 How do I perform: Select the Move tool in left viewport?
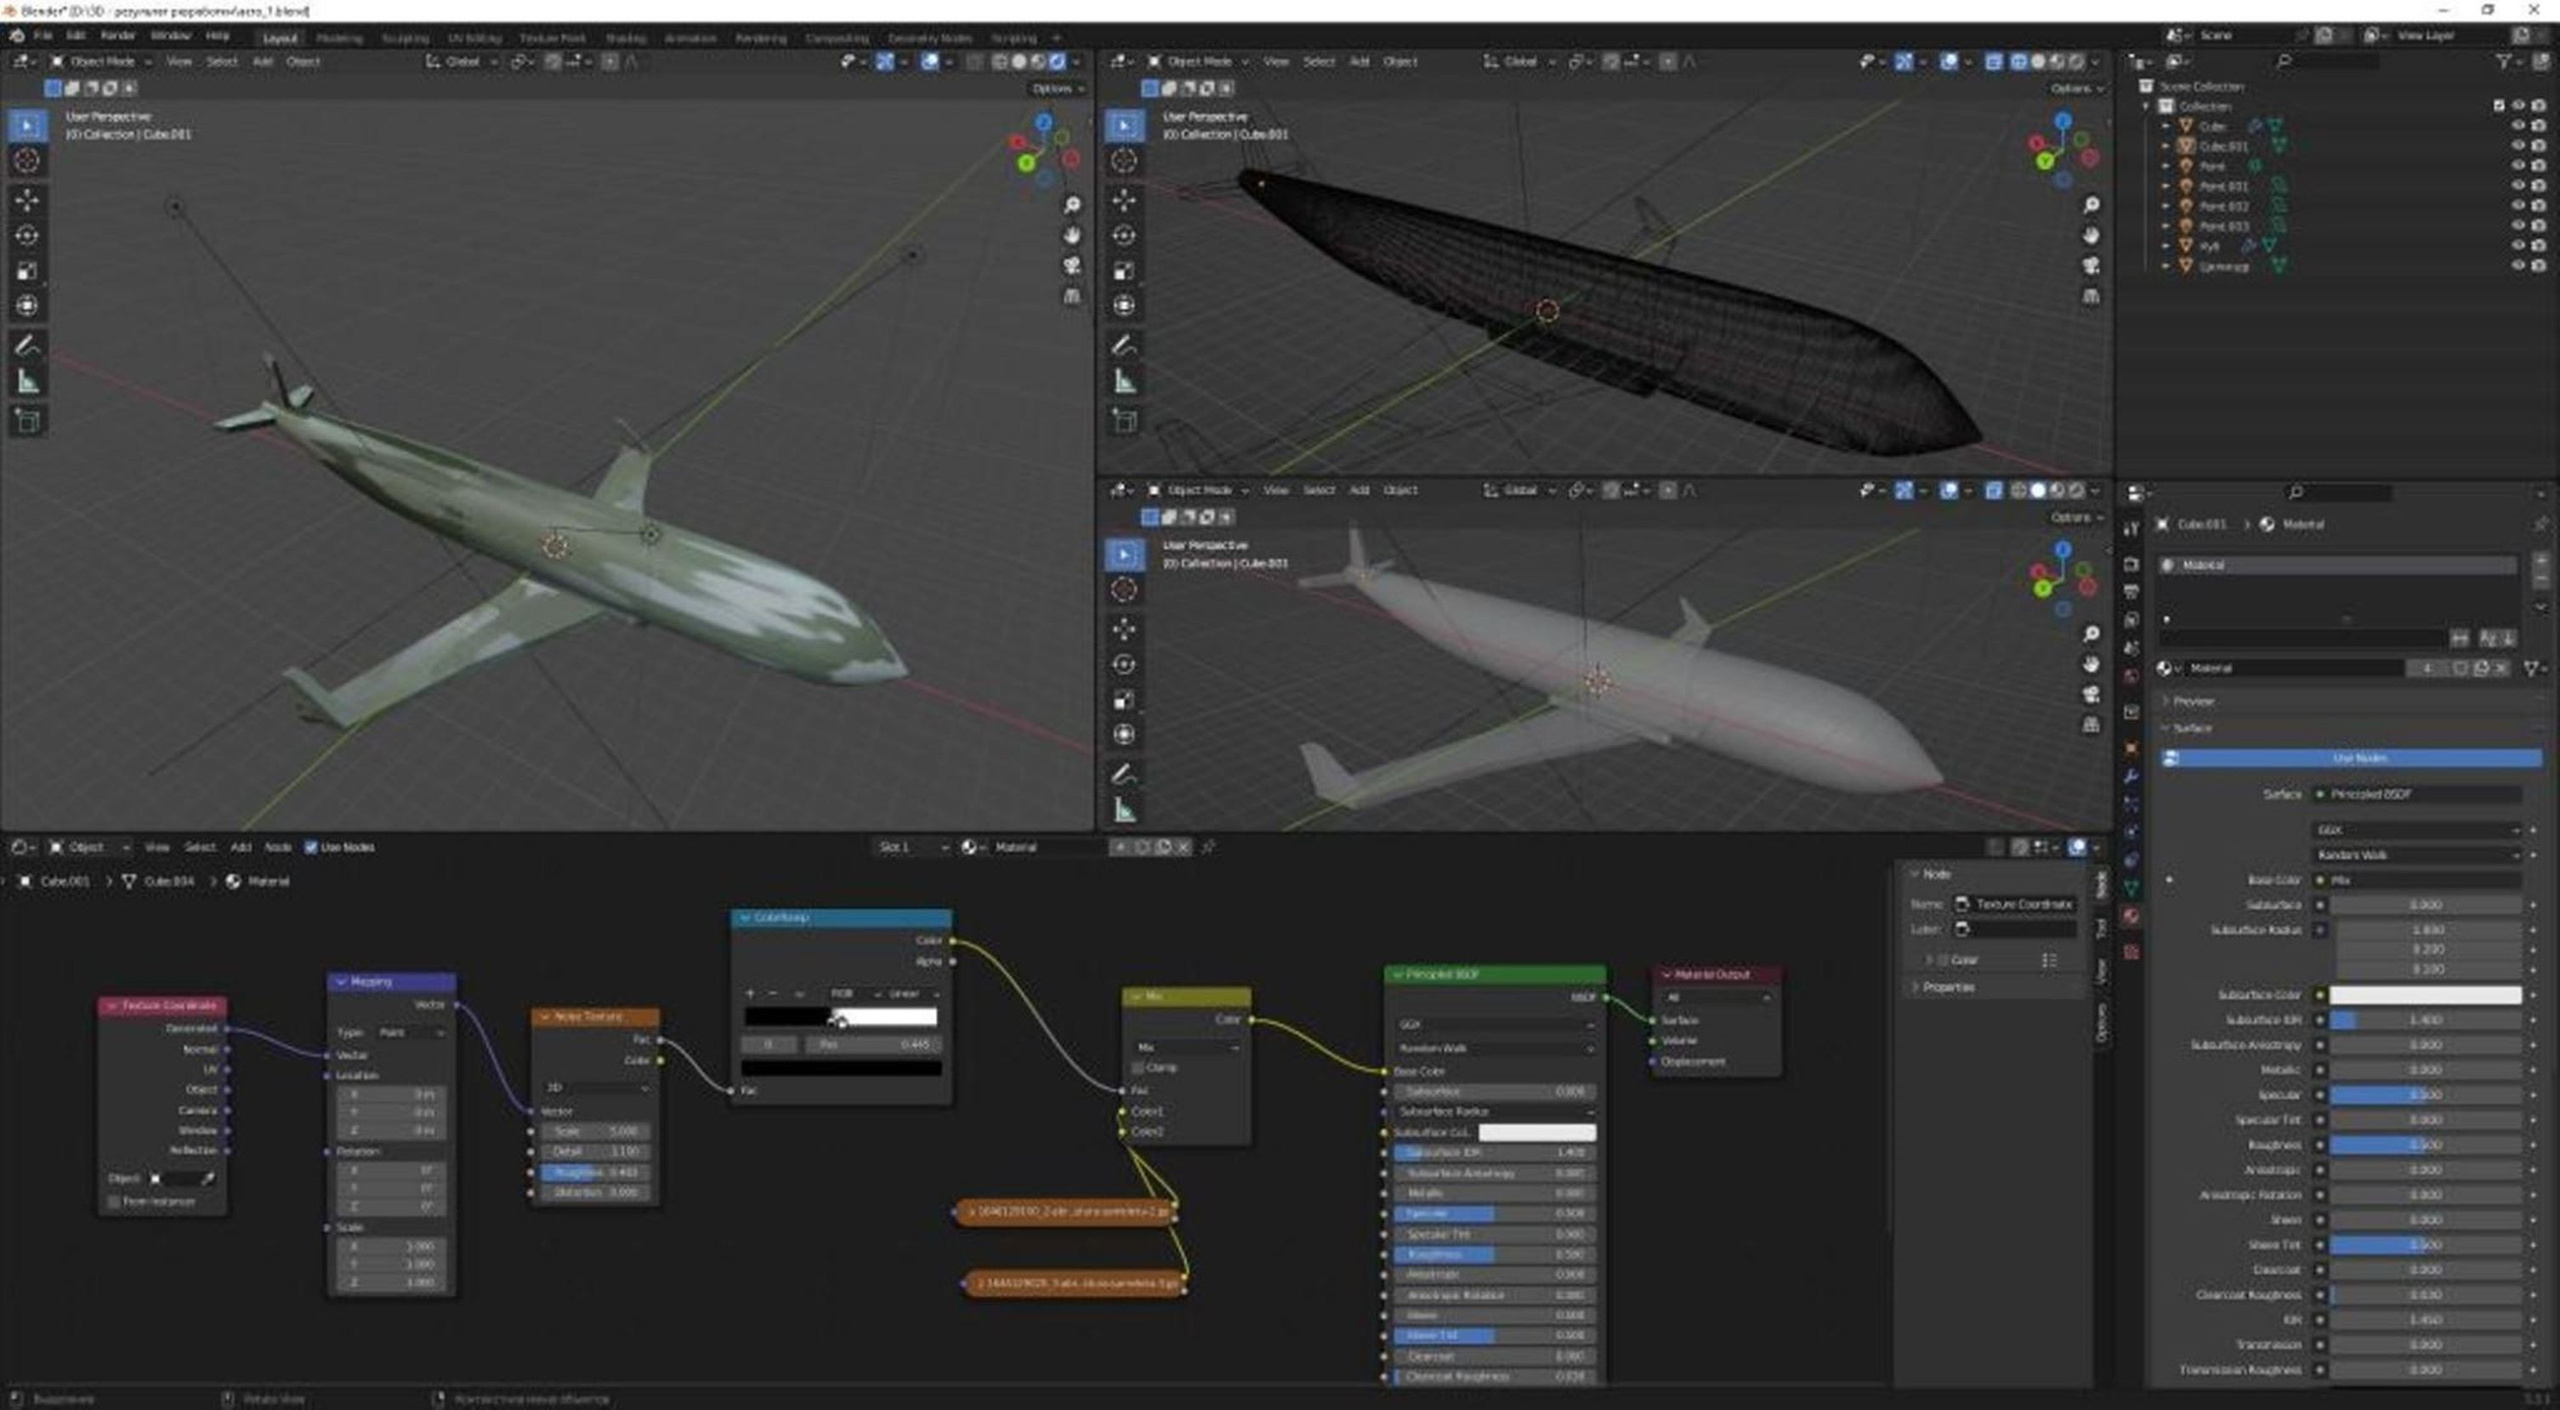point(27,200)
